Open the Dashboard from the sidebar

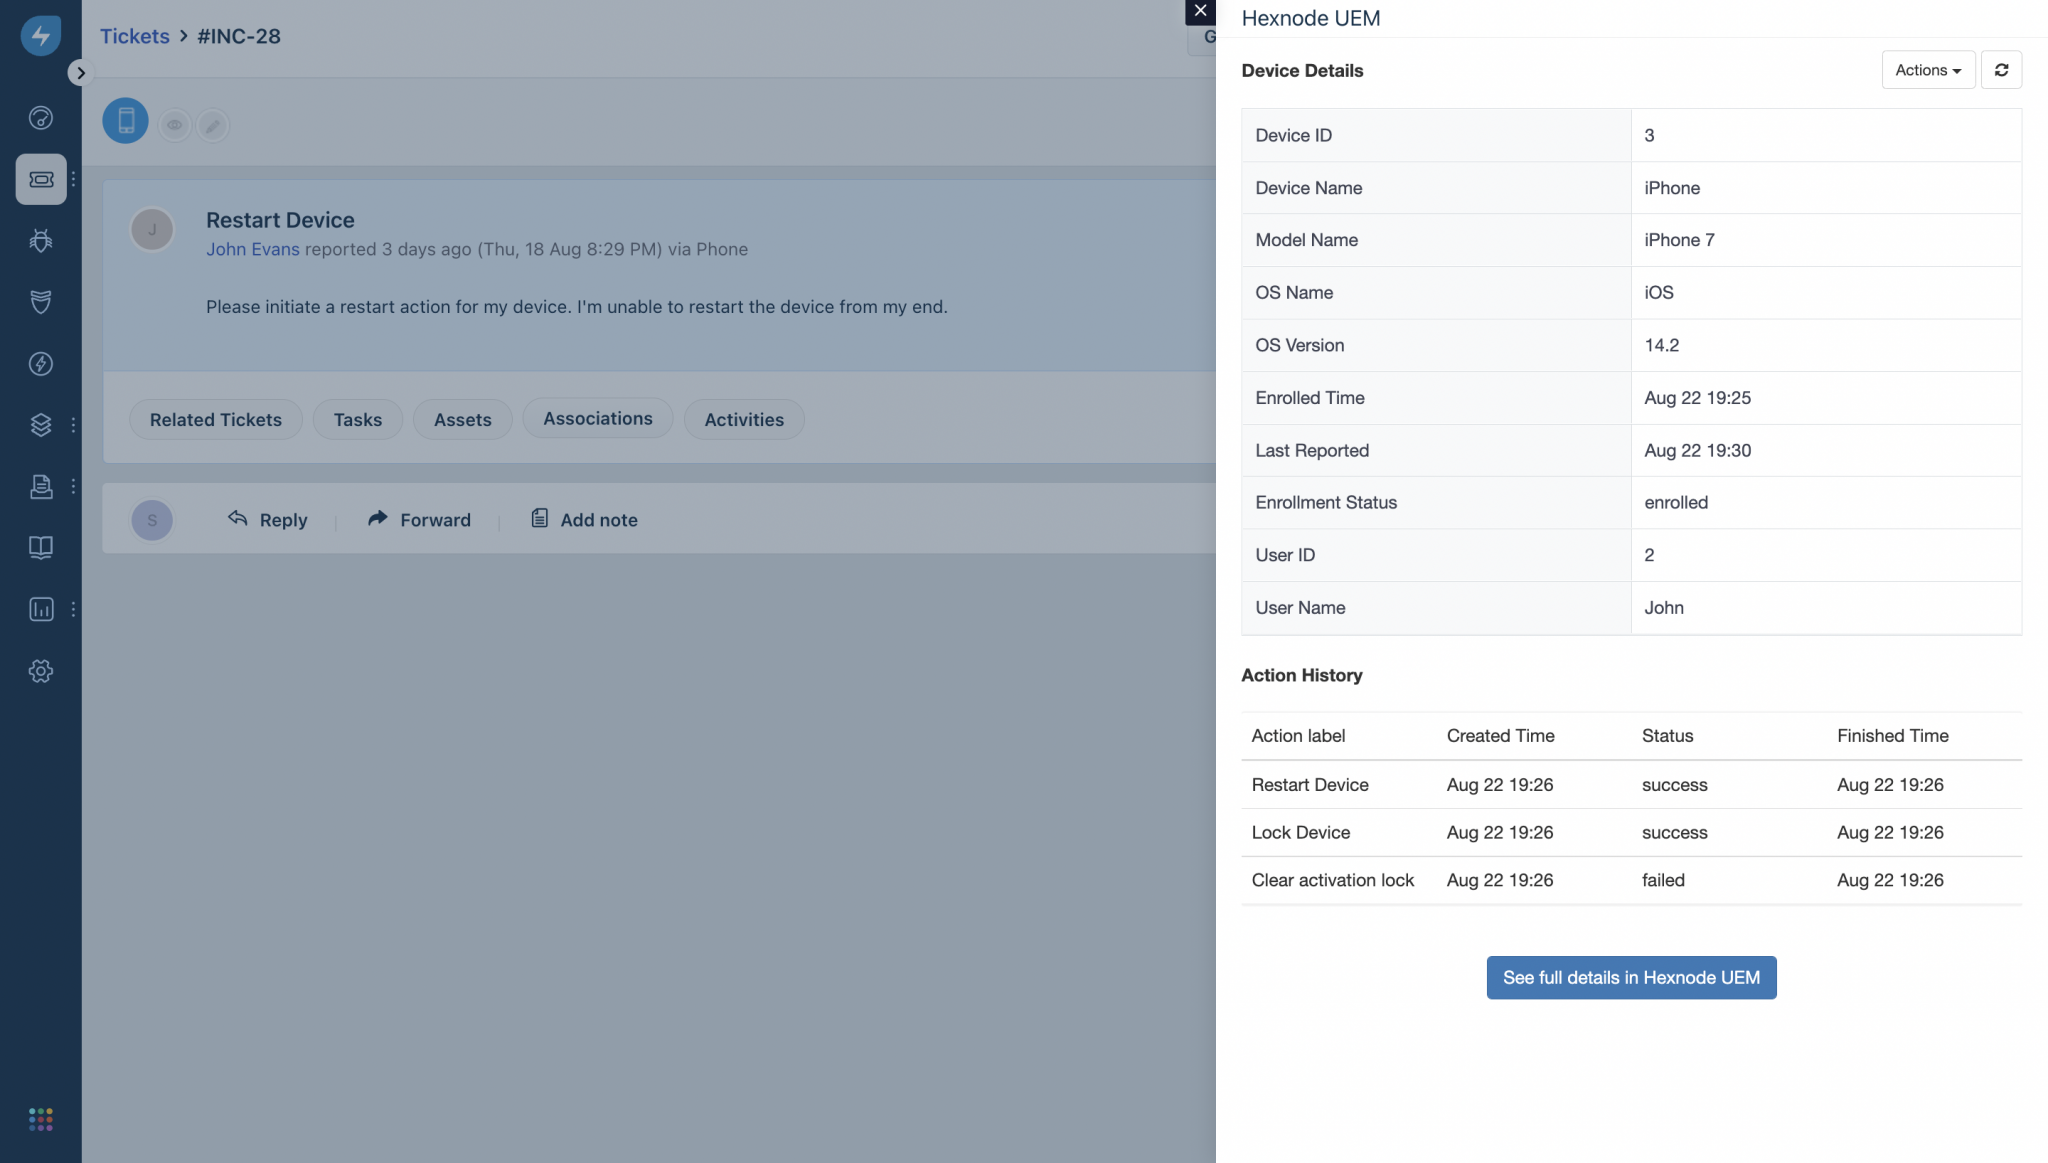41,117
